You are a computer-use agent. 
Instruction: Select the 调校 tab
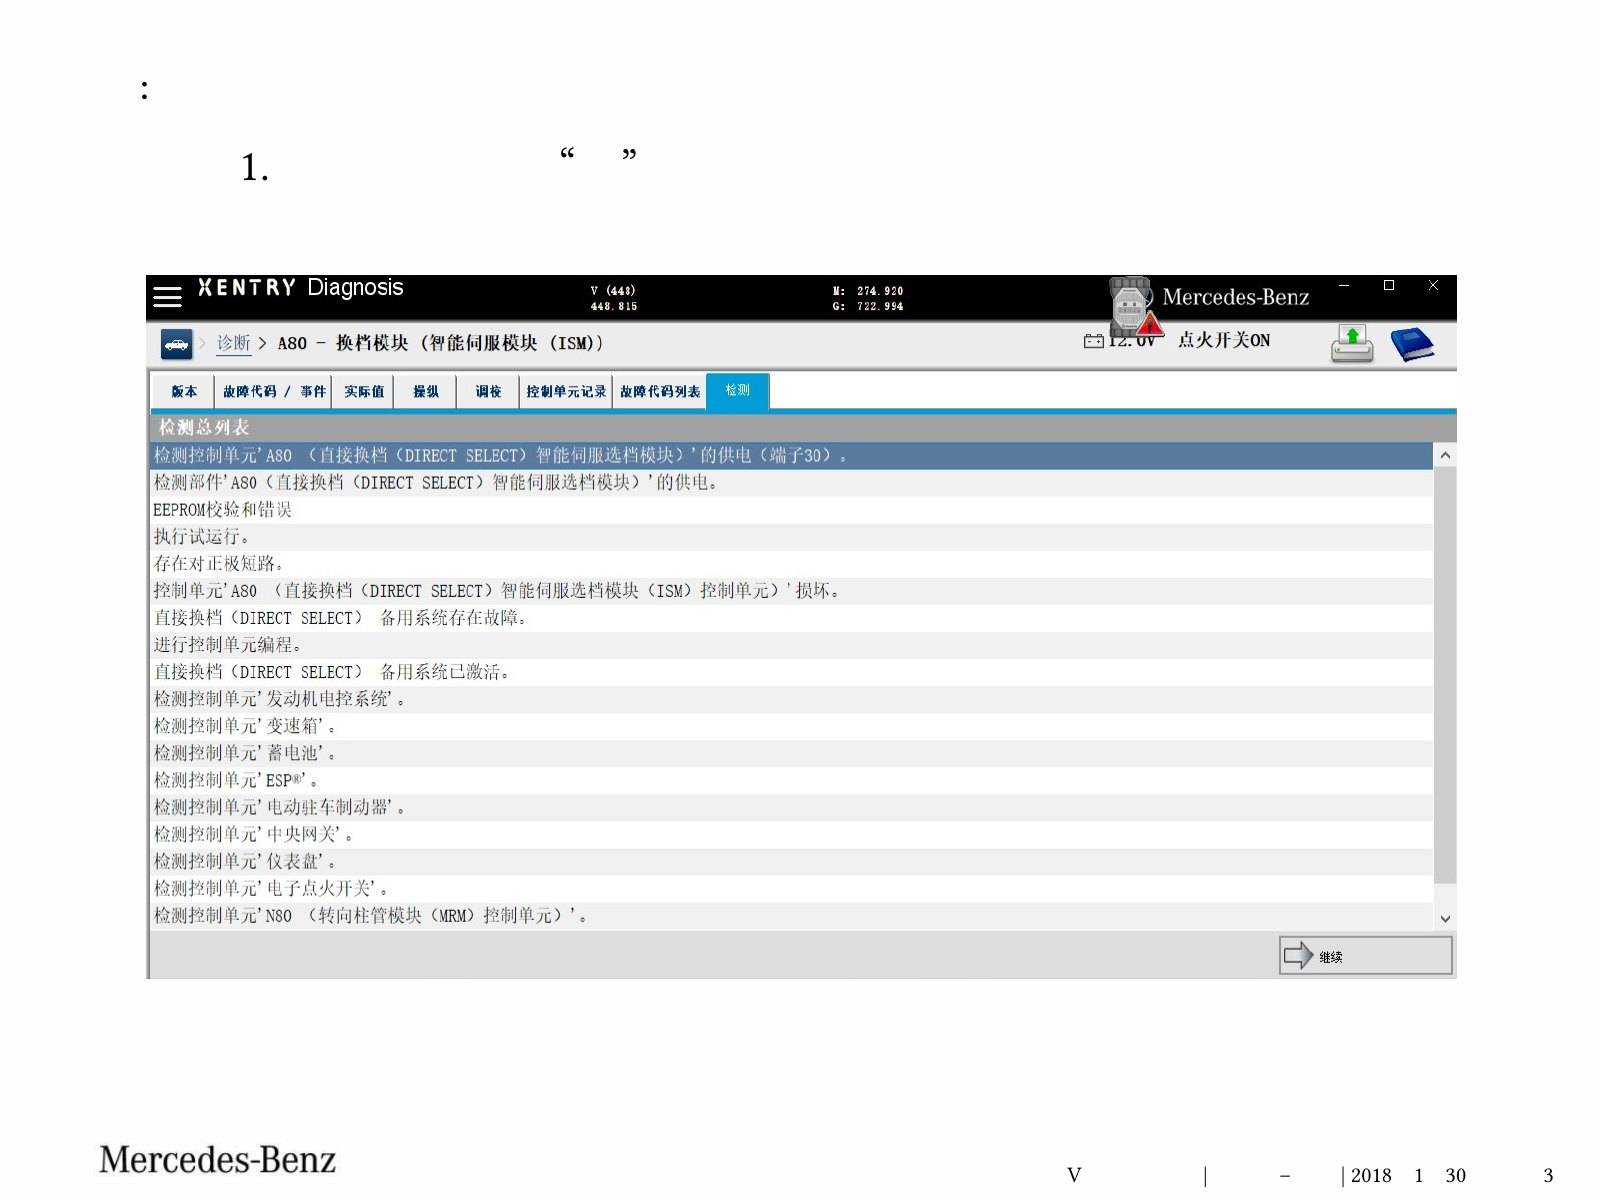point(488,391)
